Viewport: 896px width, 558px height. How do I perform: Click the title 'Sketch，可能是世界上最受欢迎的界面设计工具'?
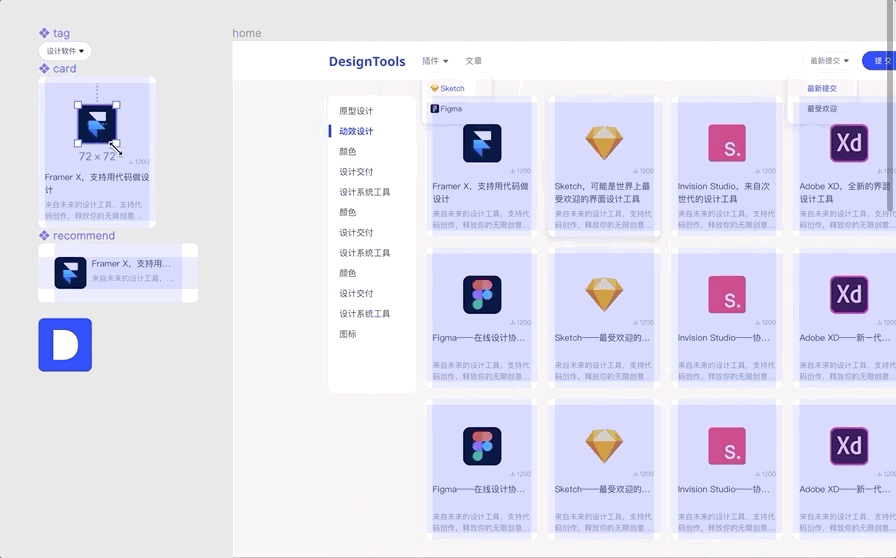coord(602,193)
